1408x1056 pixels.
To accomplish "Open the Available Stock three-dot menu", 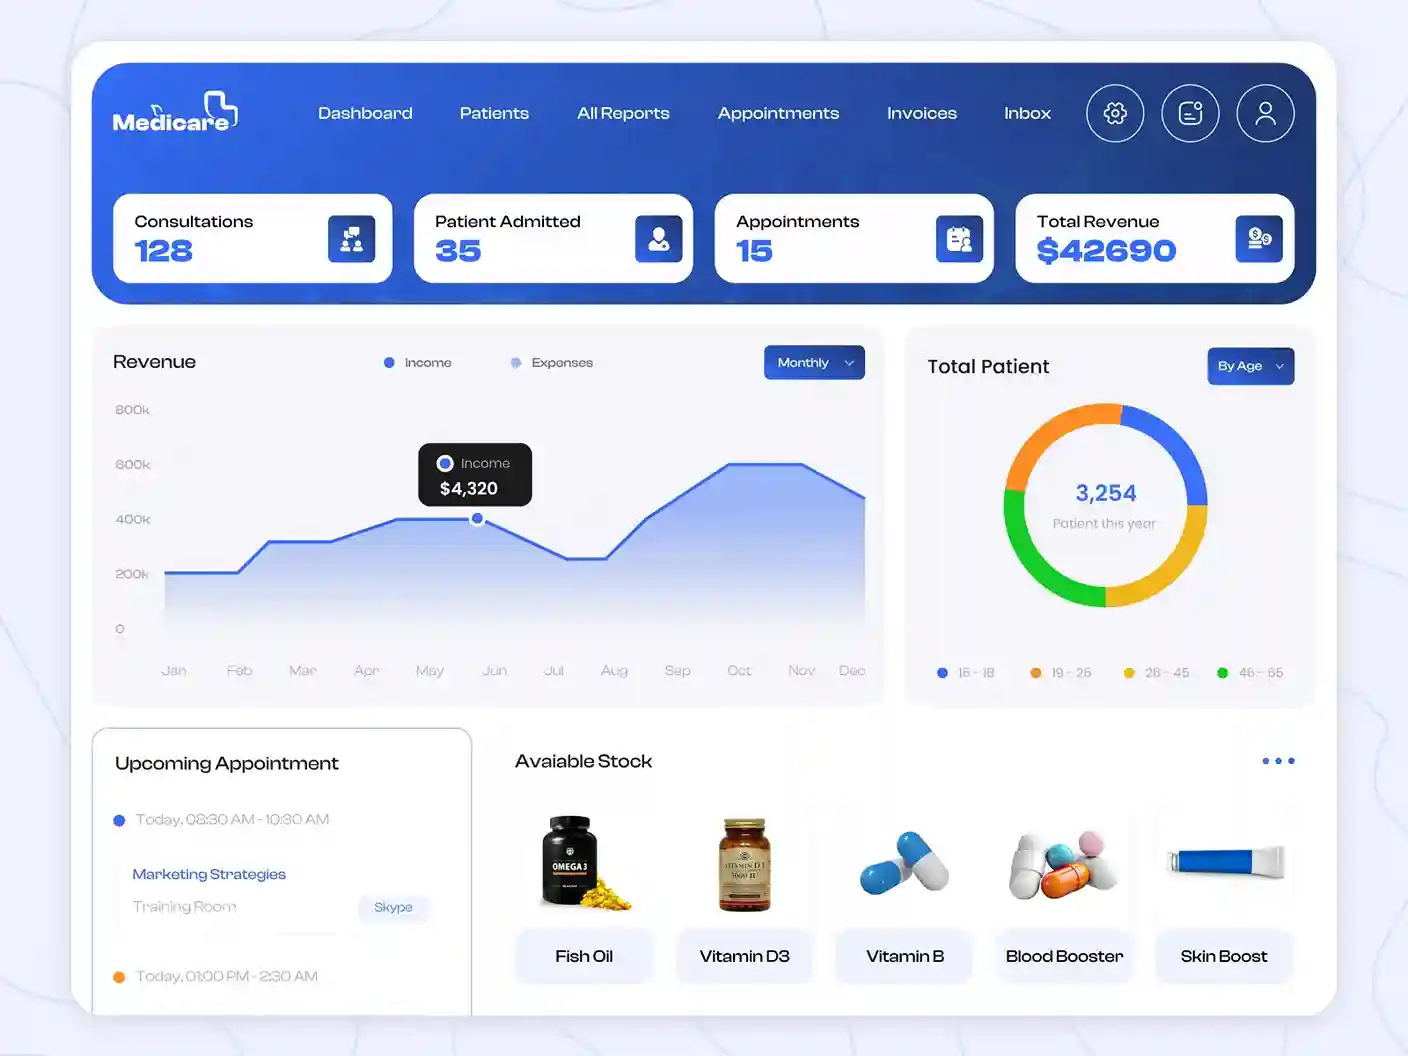I will tap(1278, 761).
